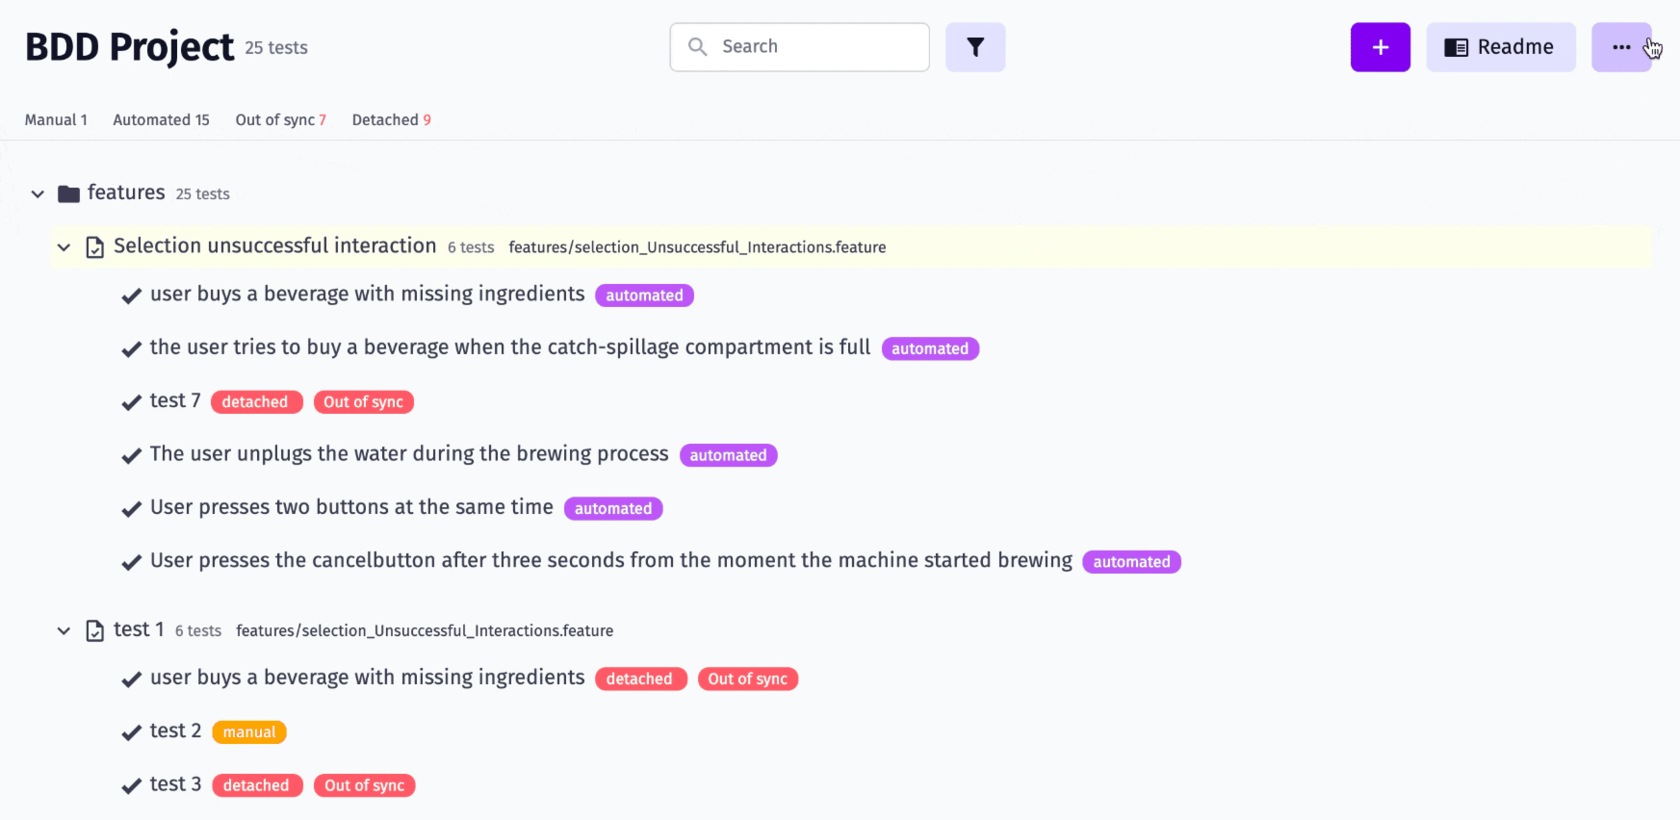Collapse the test 1 suite chevron
Image resolution: width=1680 pixels, height=820 pixels.
[x=64, y=631]
